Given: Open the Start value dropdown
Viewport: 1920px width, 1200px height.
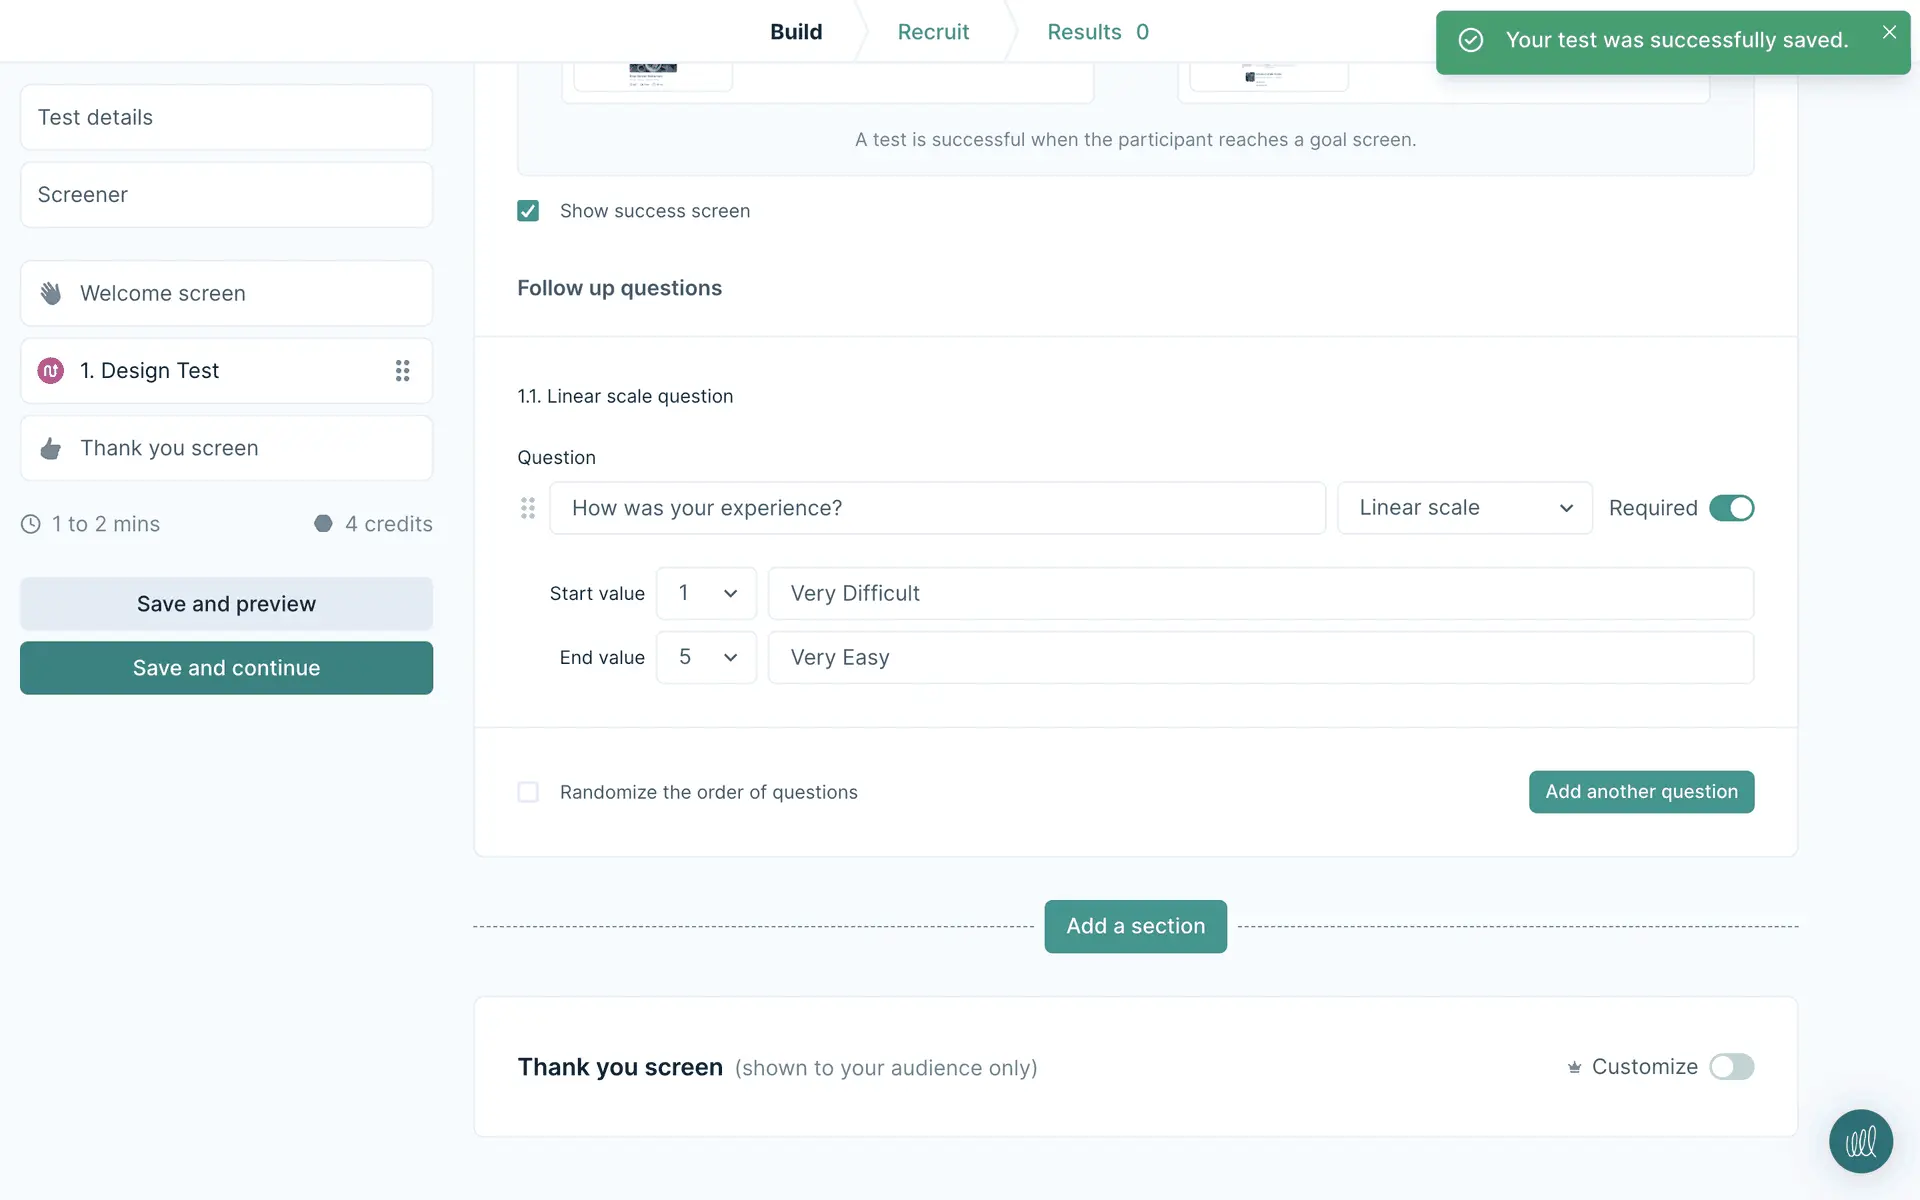Looking at the screenshot, I should pyautogui.click(x=706, y=593).
